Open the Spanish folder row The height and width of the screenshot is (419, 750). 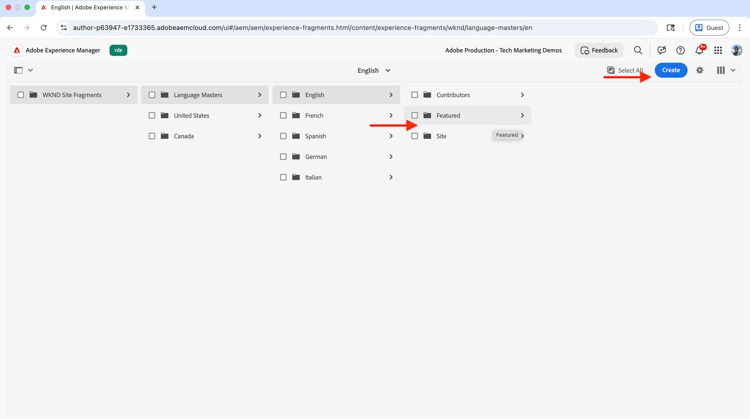[x=336, y=136]
